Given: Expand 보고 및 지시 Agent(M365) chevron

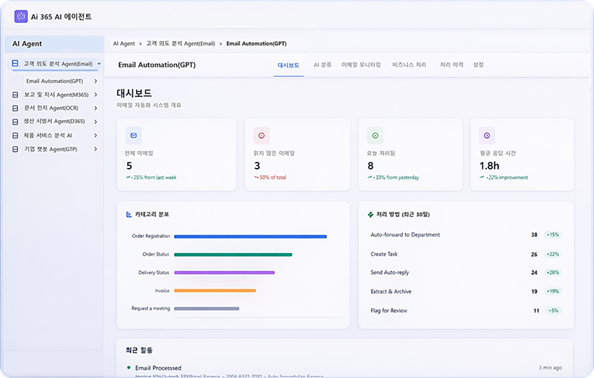Looking at the screenshot, I should [x=95, y=95].
